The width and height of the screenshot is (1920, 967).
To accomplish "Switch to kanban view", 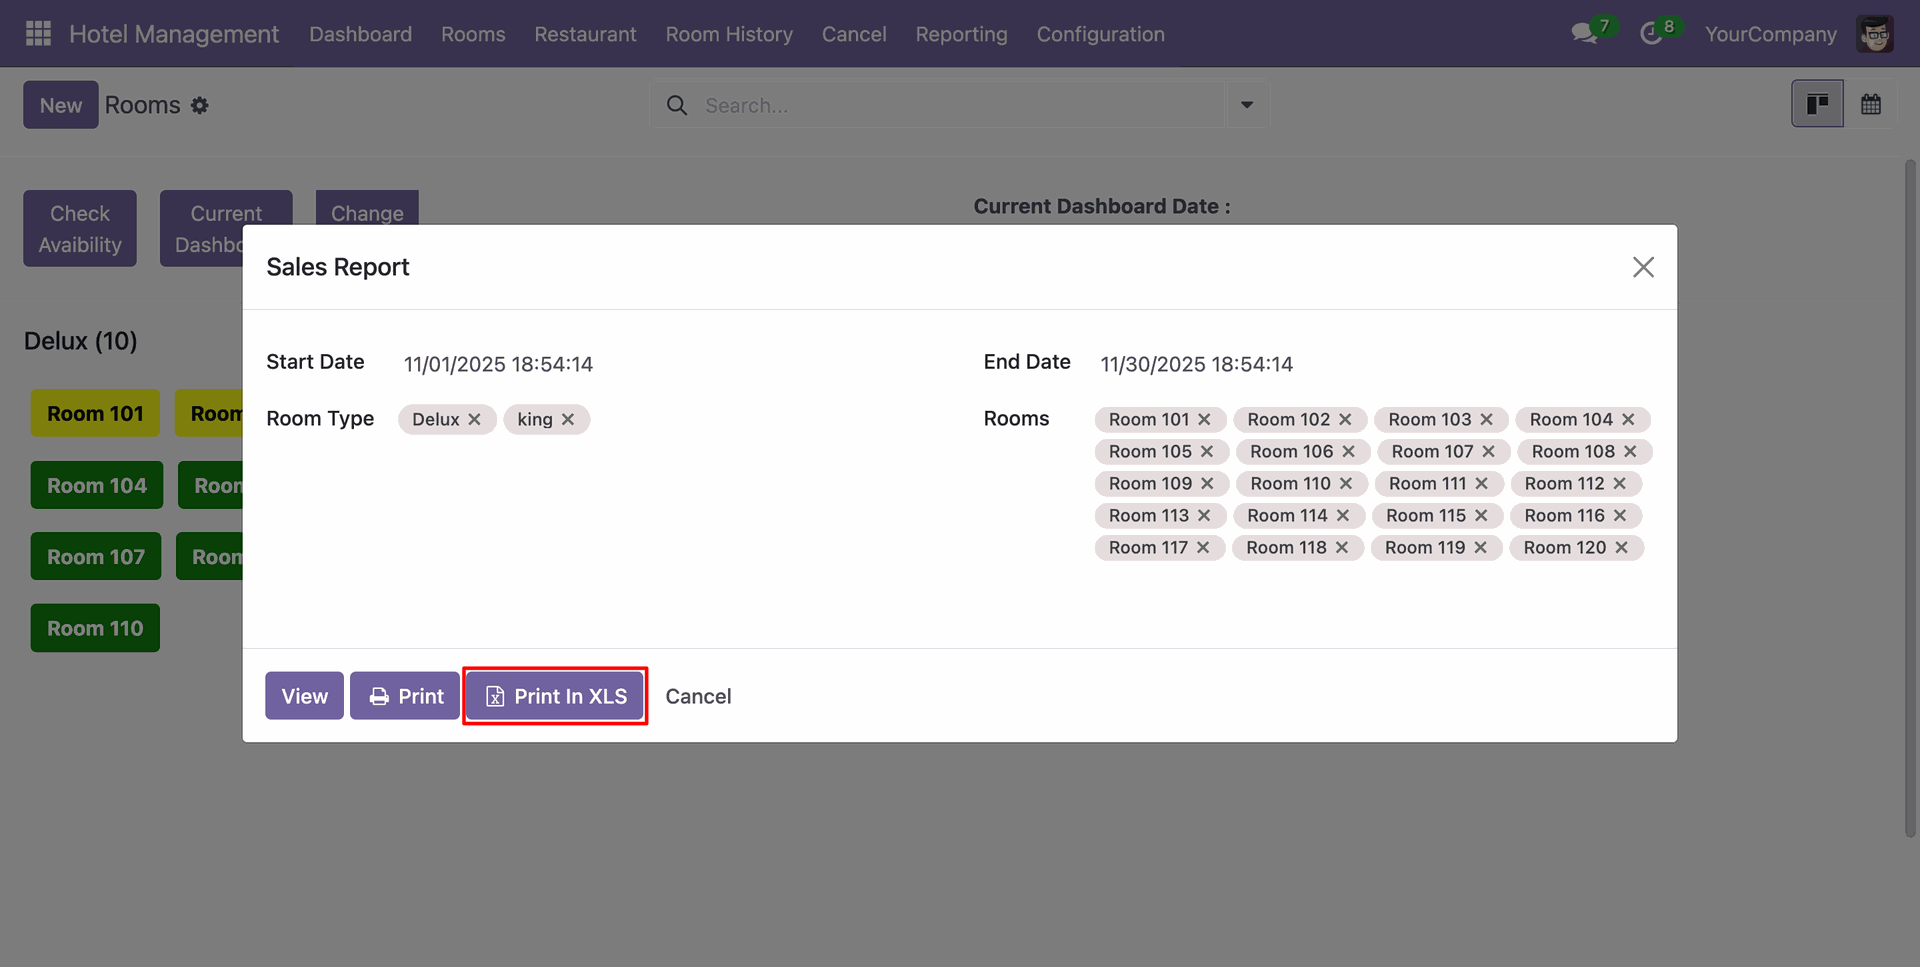I will tap(1817, 104).
